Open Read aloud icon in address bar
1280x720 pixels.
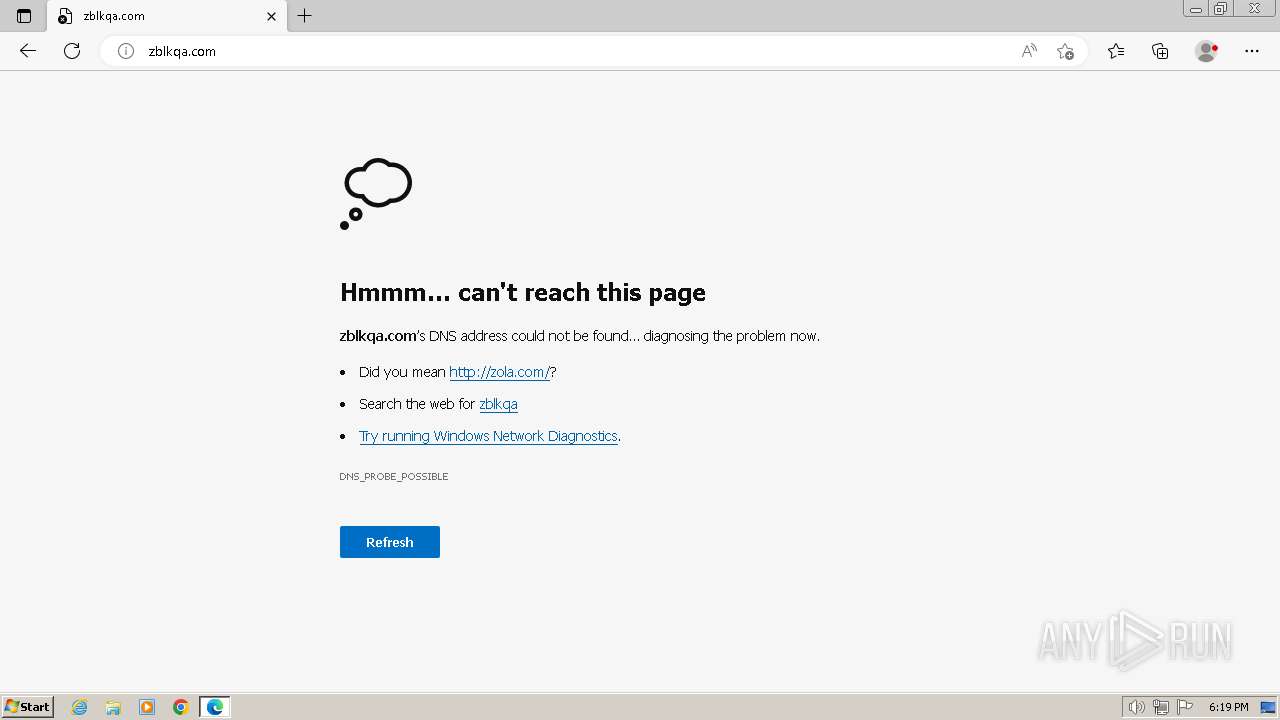click(1029, 51)
